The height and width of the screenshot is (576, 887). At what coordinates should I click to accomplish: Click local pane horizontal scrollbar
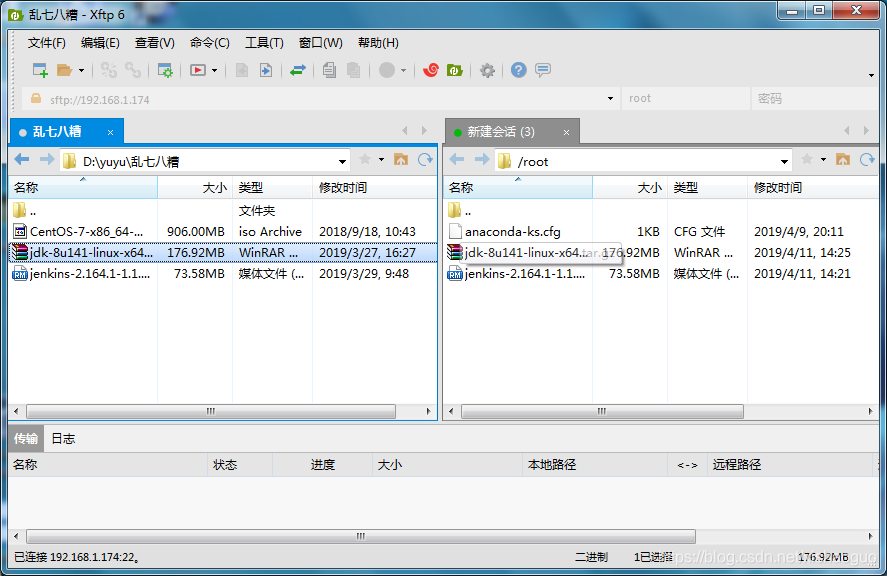tap(210, 411)
